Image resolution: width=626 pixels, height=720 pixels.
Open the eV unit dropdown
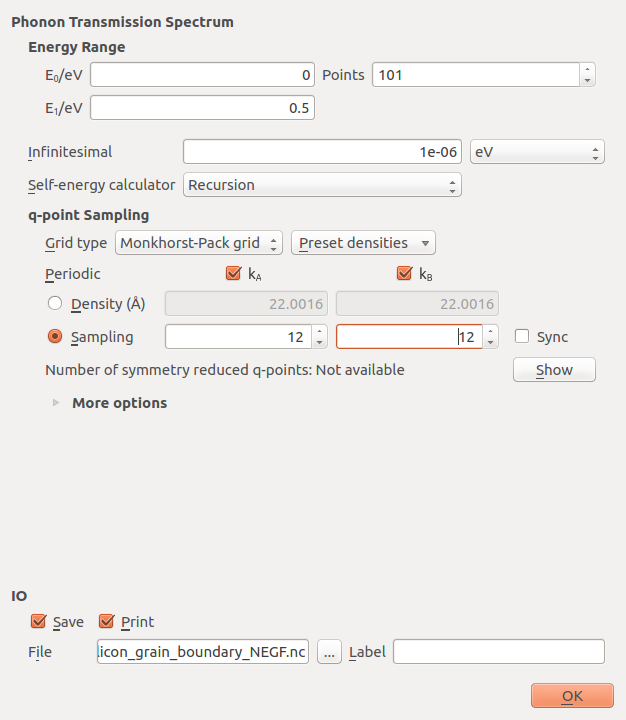537,152
